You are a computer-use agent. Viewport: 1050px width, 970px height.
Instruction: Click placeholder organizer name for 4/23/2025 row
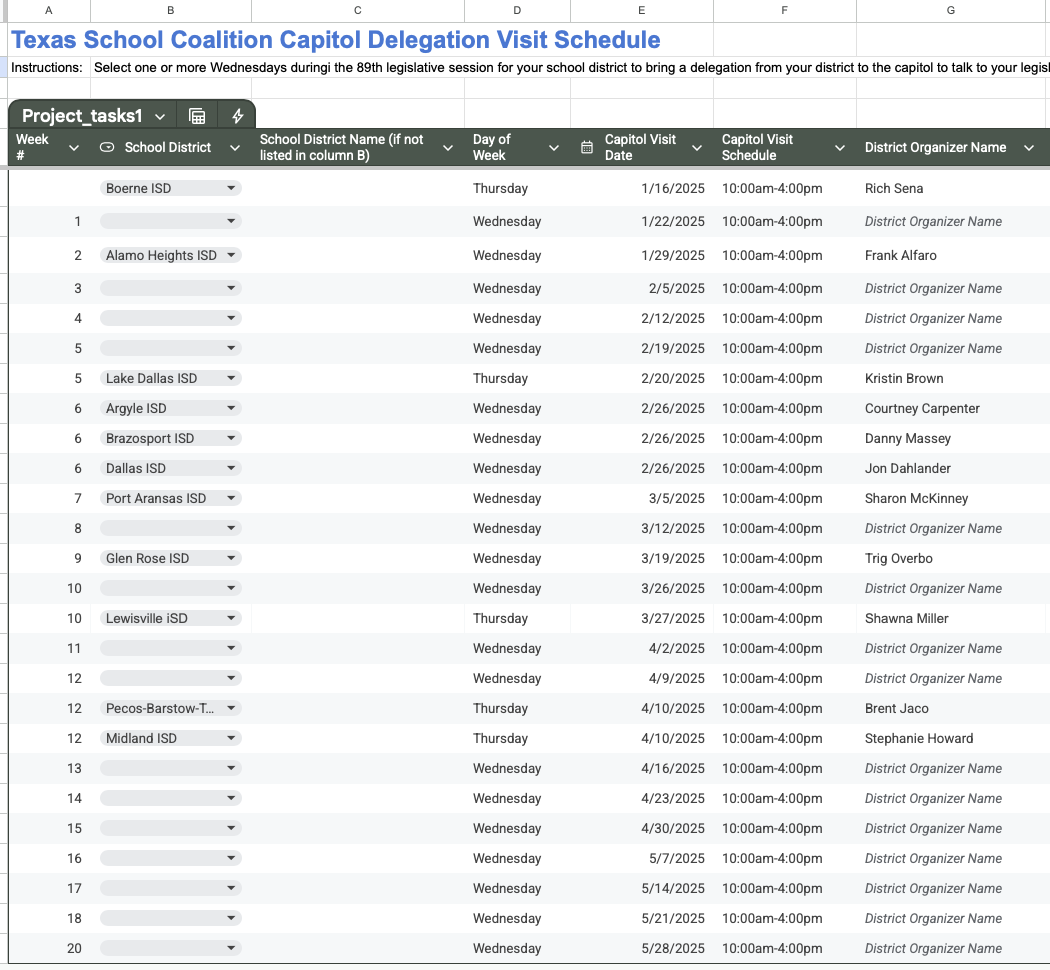953,798
